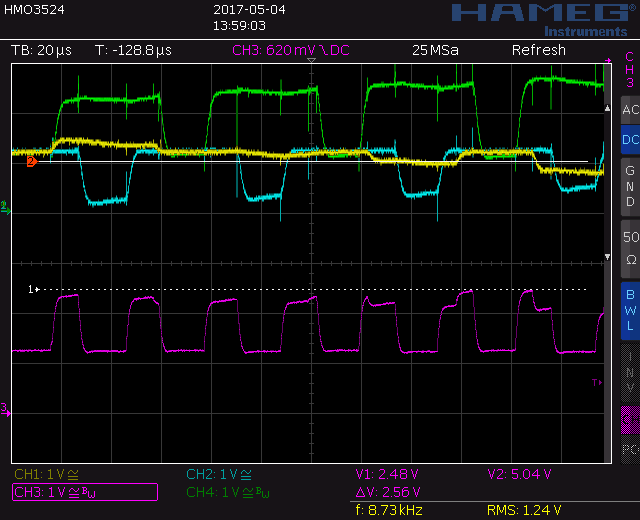Image resolution: width=640 pixels, height=520 pixels.
Task: Click the partially visible PO menu item
Action: point(630,449)
